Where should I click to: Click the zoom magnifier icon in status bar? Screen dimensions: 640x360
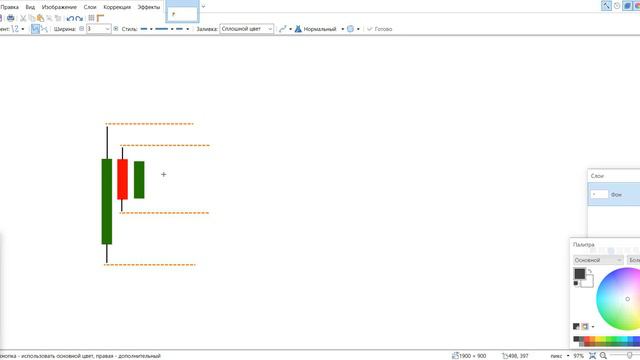603,356
